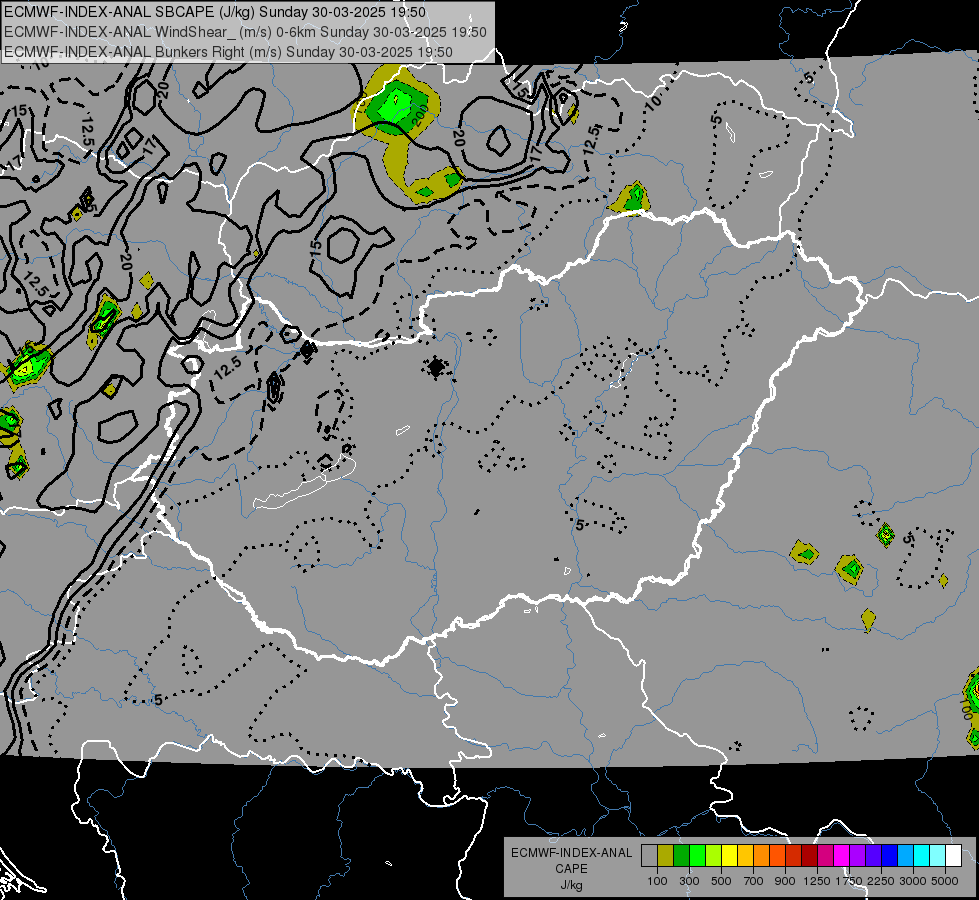Click the WindShear_ (m/s) 0-6km title line
This screenshot has width=979, height=900.
[245, 32]
